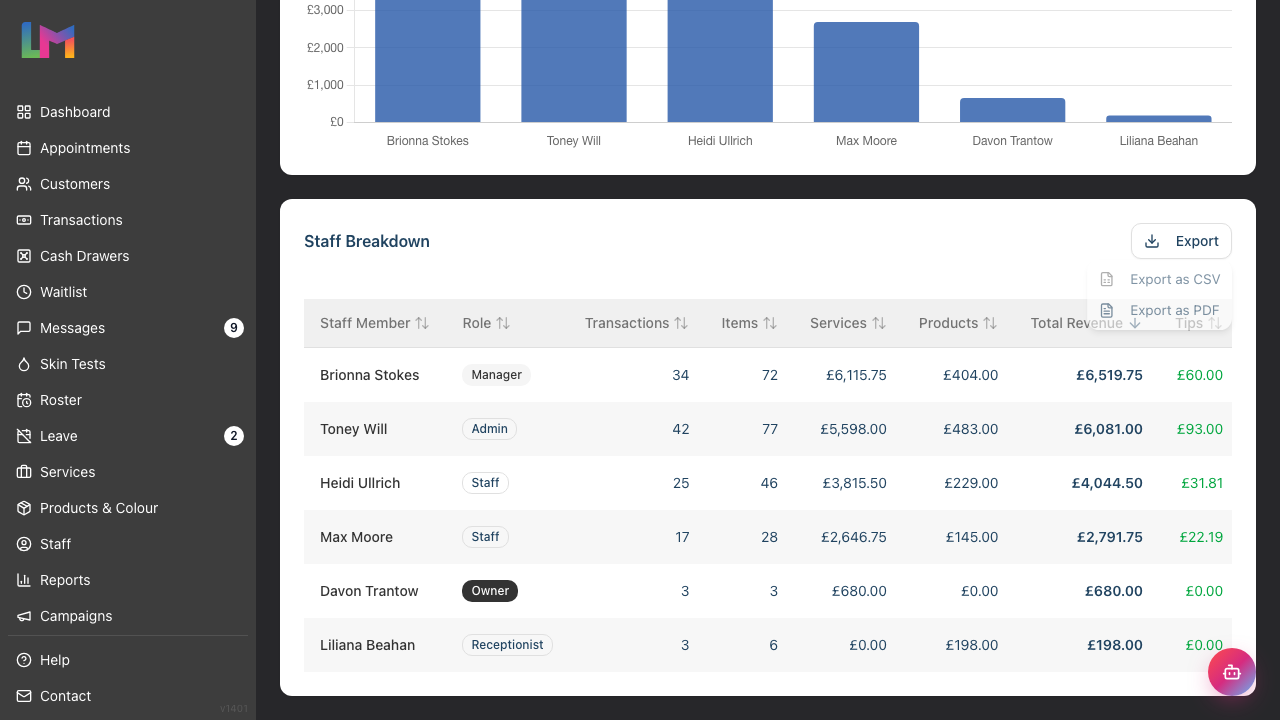Click the Contact envelope icon
The height and width of the screenshot is (720, 1280).
pyautogui.click(x=24, y=696)
